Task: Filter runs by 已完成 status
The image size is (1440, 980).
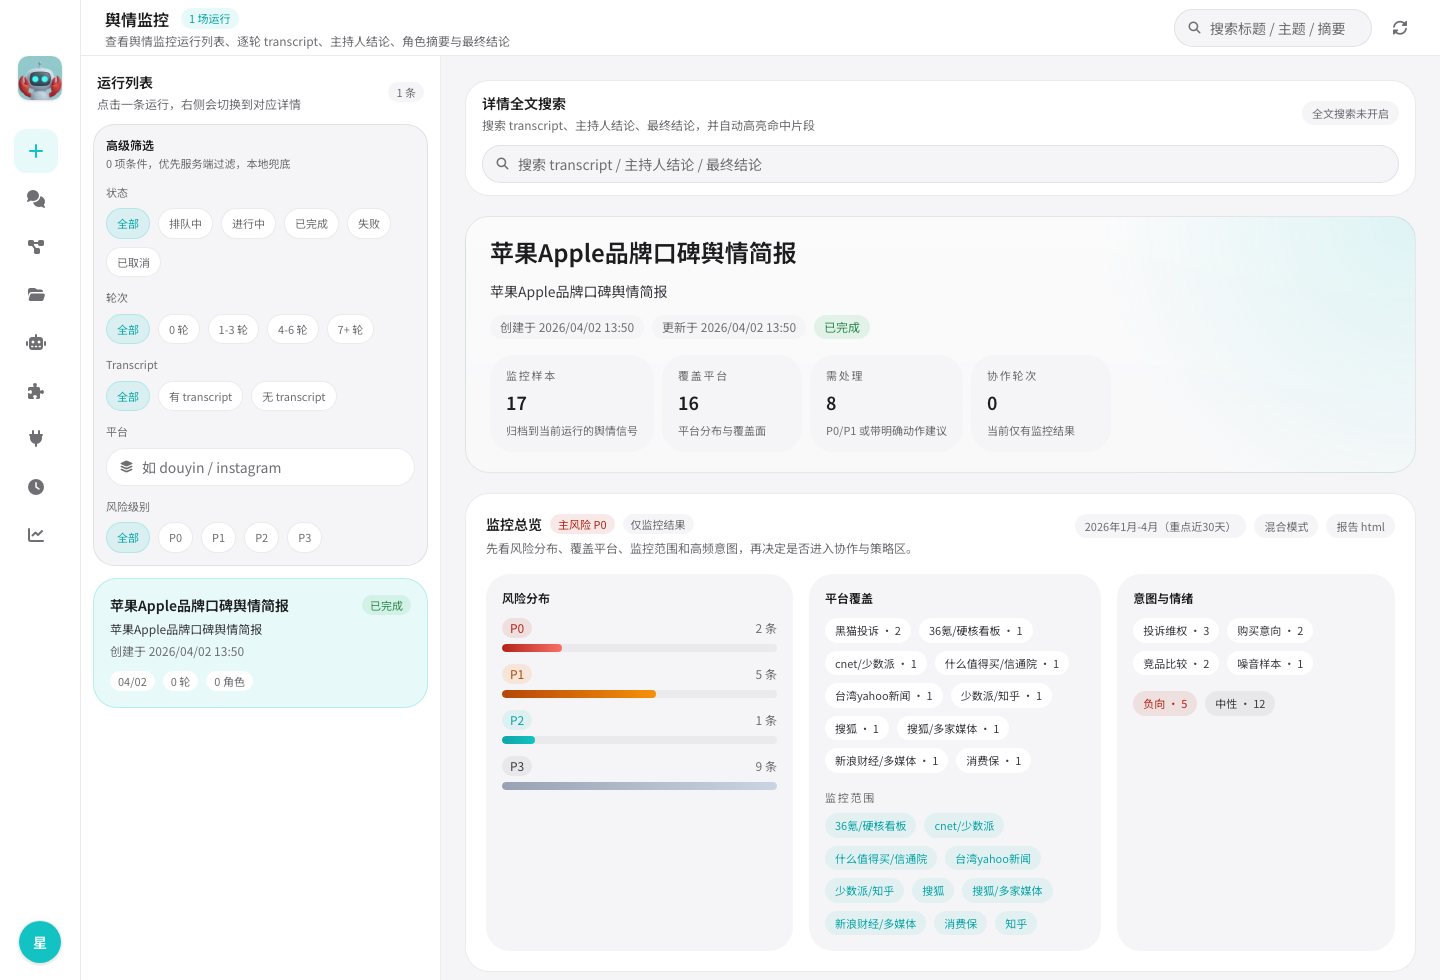Action: (311, 224)
